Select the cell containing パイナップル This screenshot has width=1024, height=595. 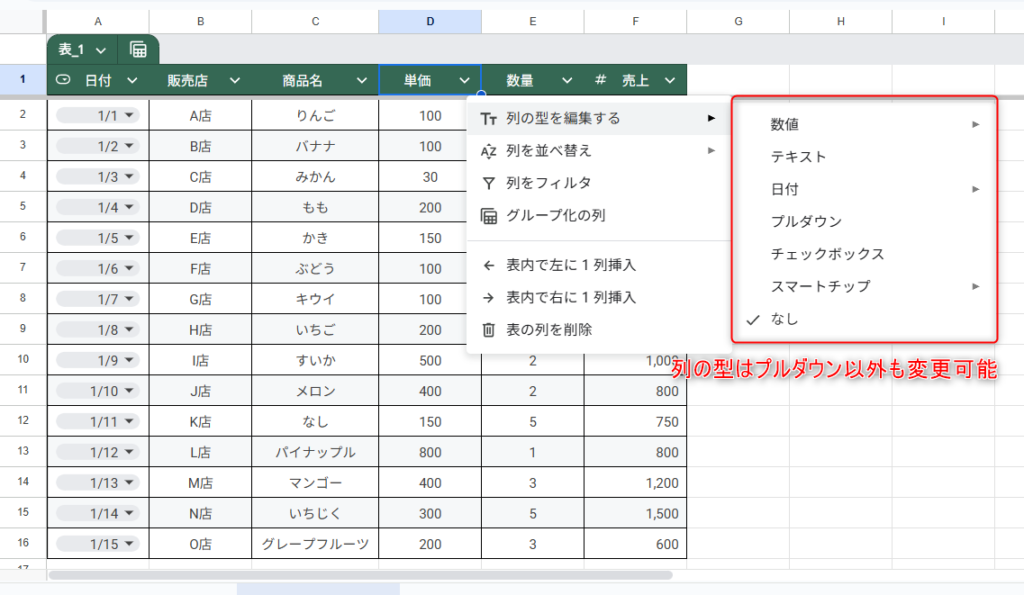(315, 453)
